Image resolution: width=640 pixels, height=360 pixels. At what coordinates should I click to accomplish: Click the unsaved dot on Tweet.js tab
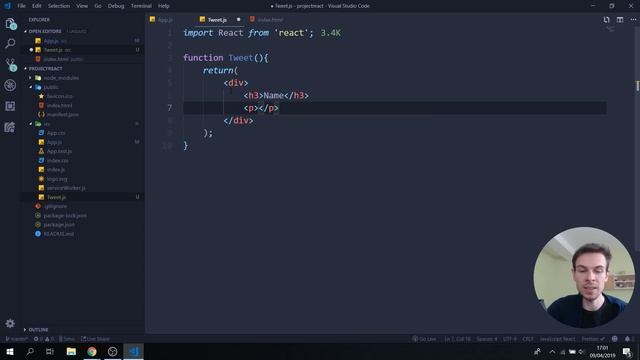(238, 20)
